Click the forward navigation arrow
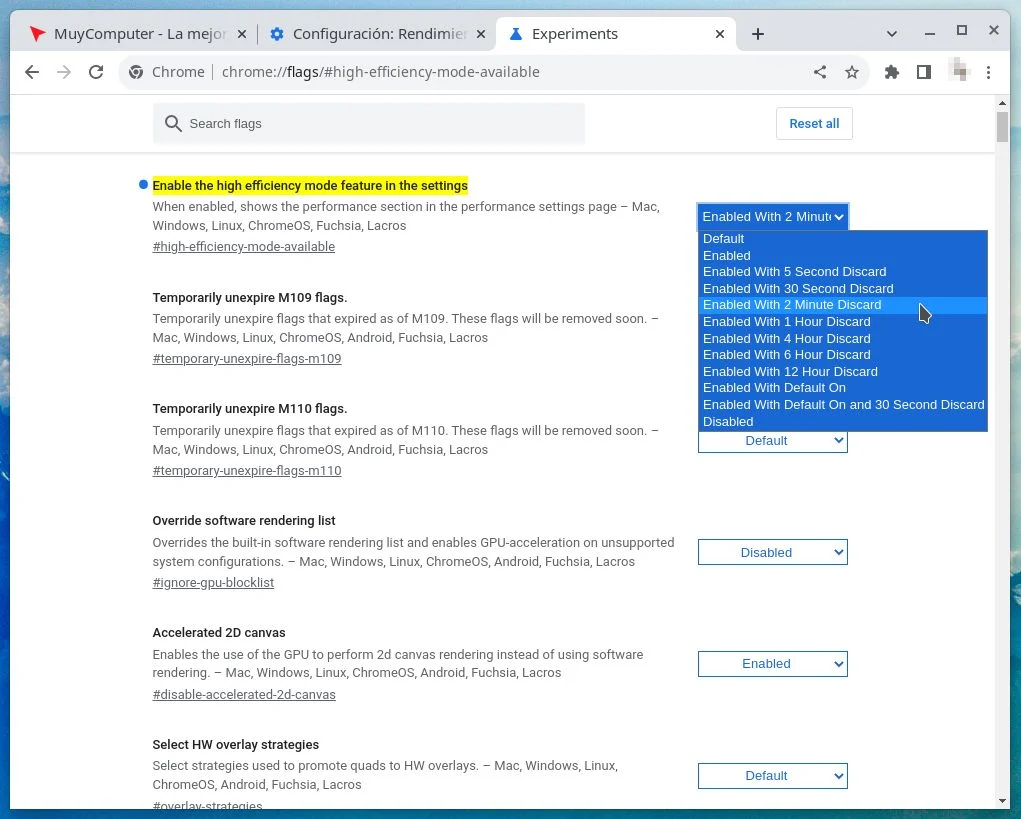Screen dimensions: 1021x819 (x=64, y=72)
